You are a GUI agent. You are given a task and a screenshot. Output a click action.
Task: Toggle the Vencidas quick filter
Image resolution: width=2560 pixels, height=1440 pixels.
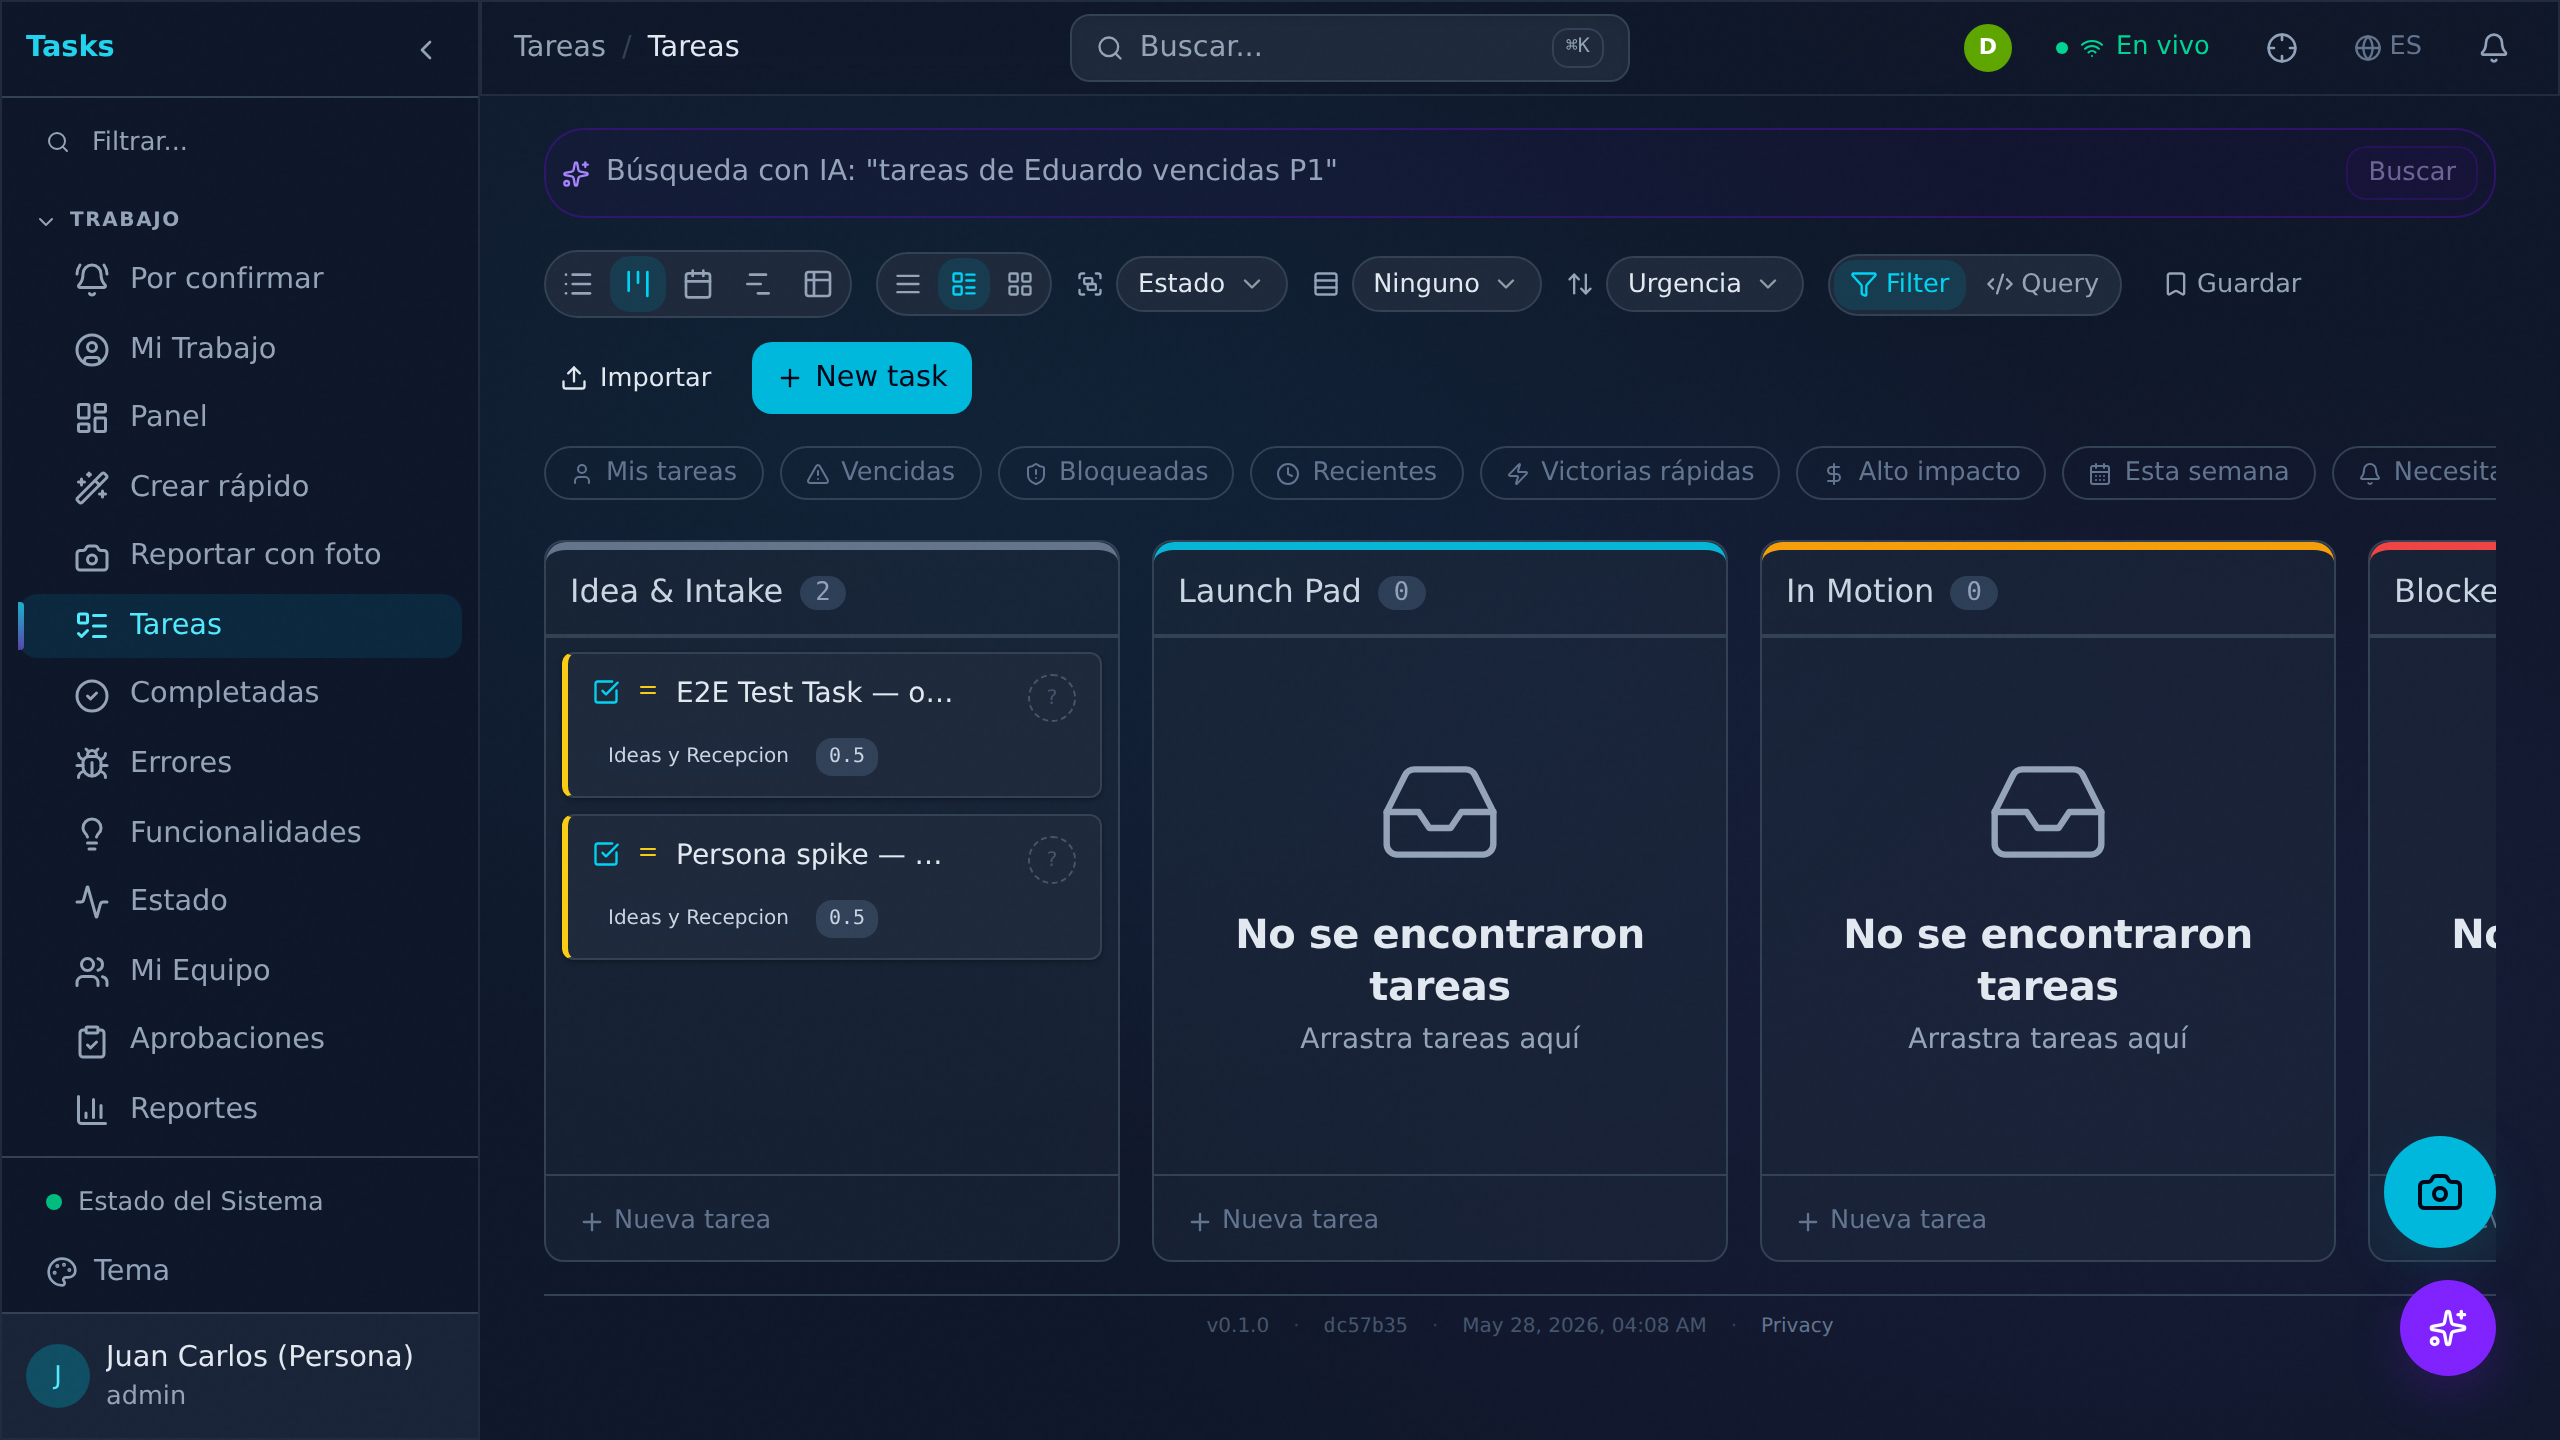pyautogui.click(x=880, y=472)
